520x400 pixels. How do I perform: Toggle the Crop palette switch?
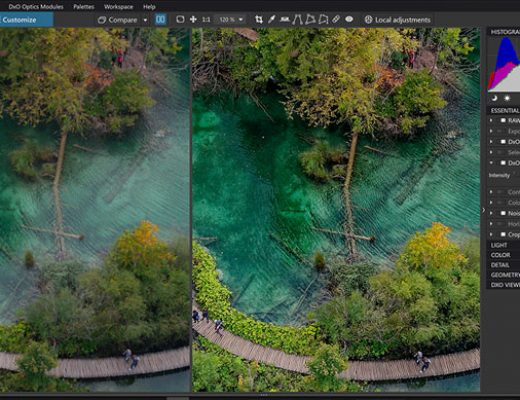503,234
